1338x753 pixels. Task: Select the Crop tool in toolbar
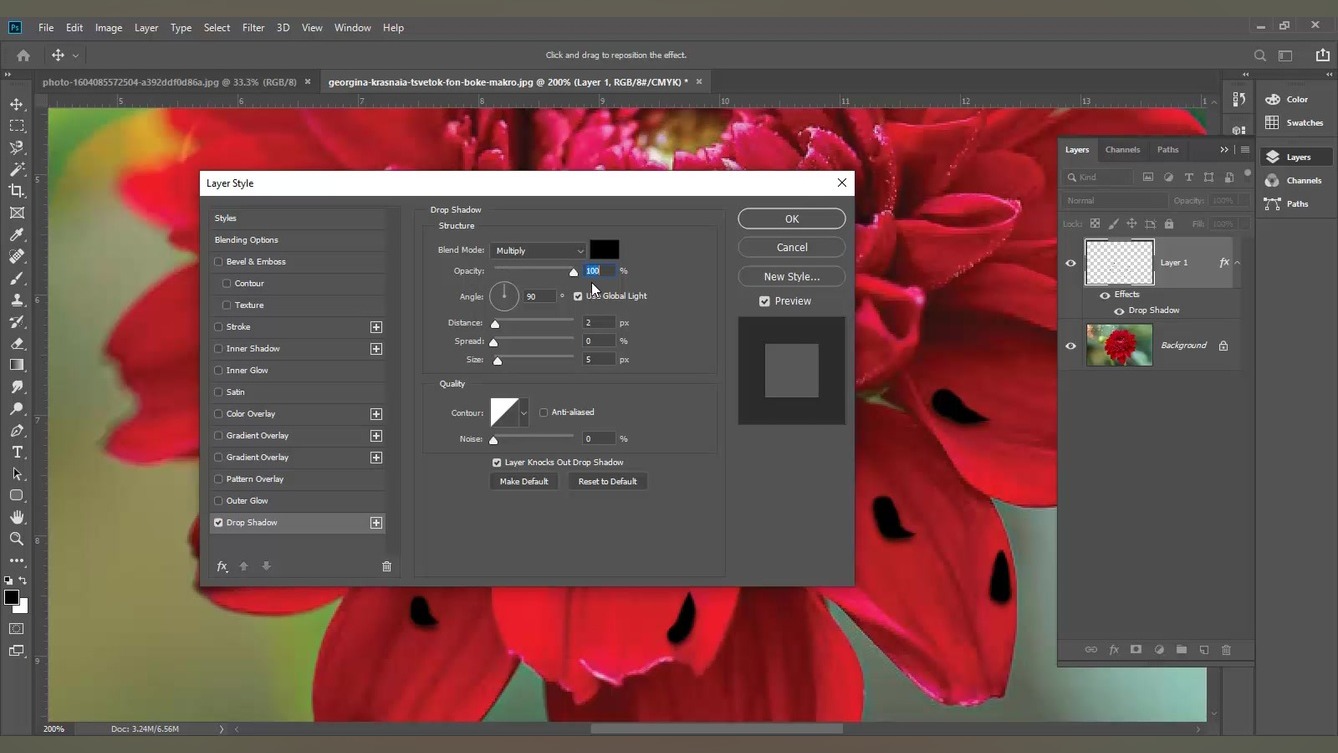pos(17,191)
